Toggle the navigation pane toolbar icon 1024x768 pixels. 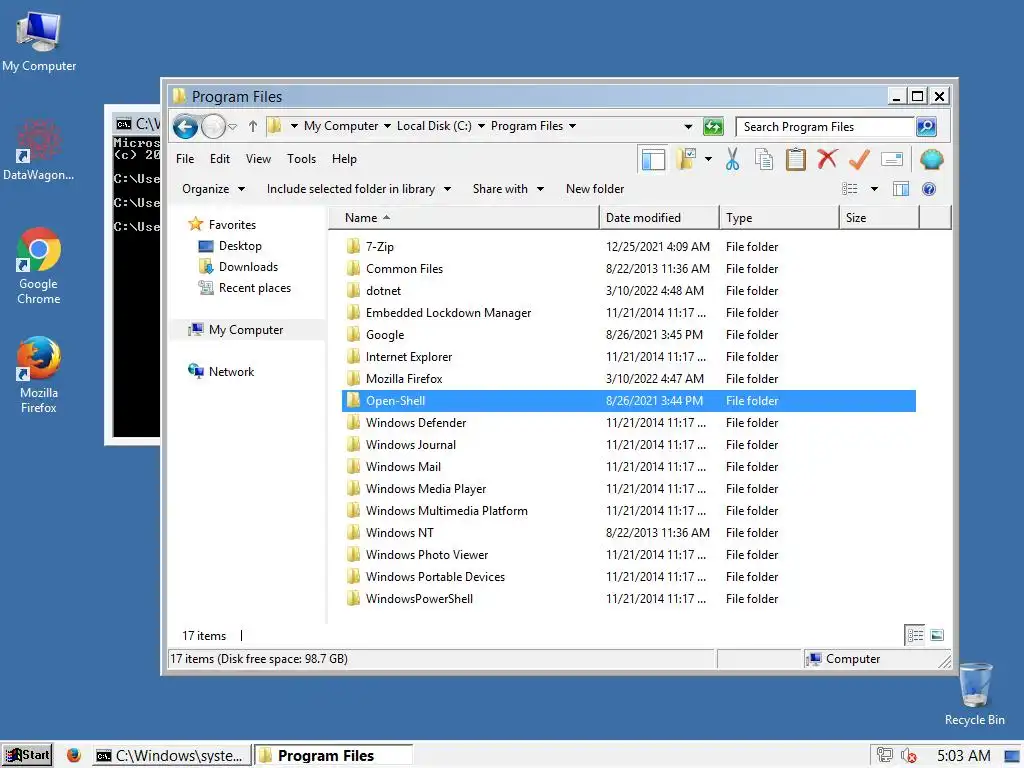[x=653, y=159]
